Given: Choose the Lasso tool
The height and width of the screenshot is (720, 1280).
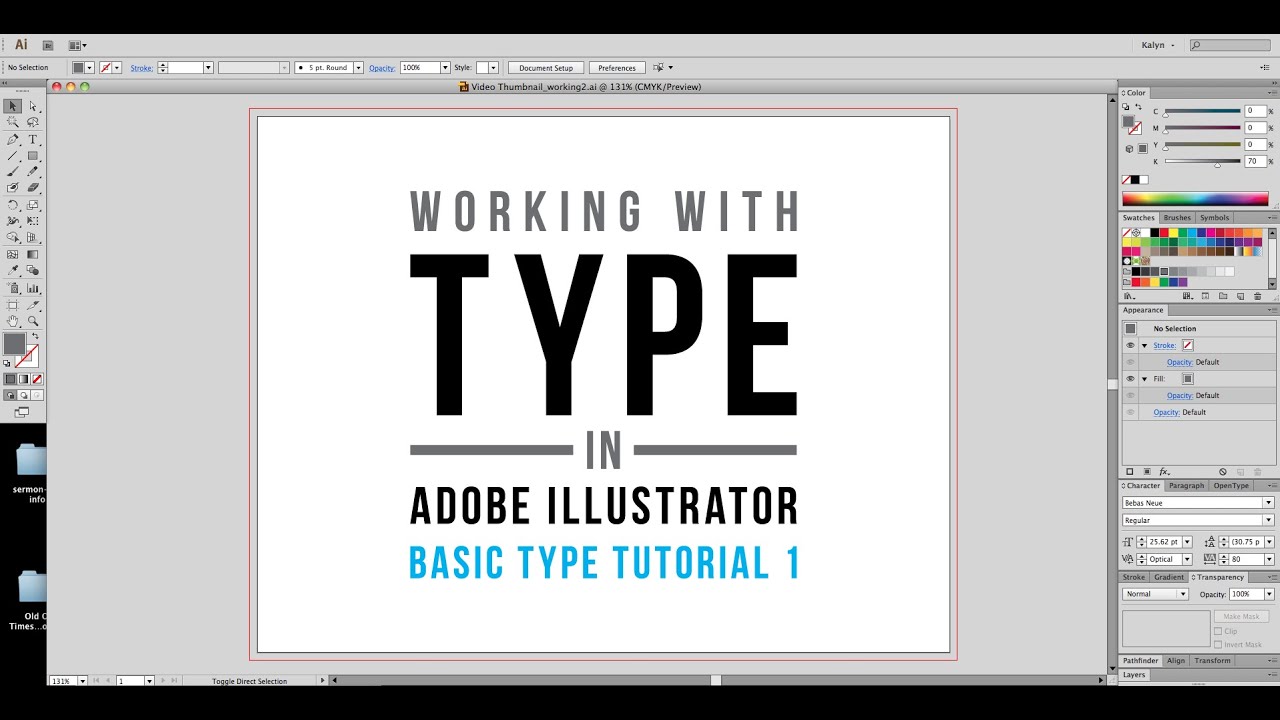Looking at the screenshot, I should point(33,122).
